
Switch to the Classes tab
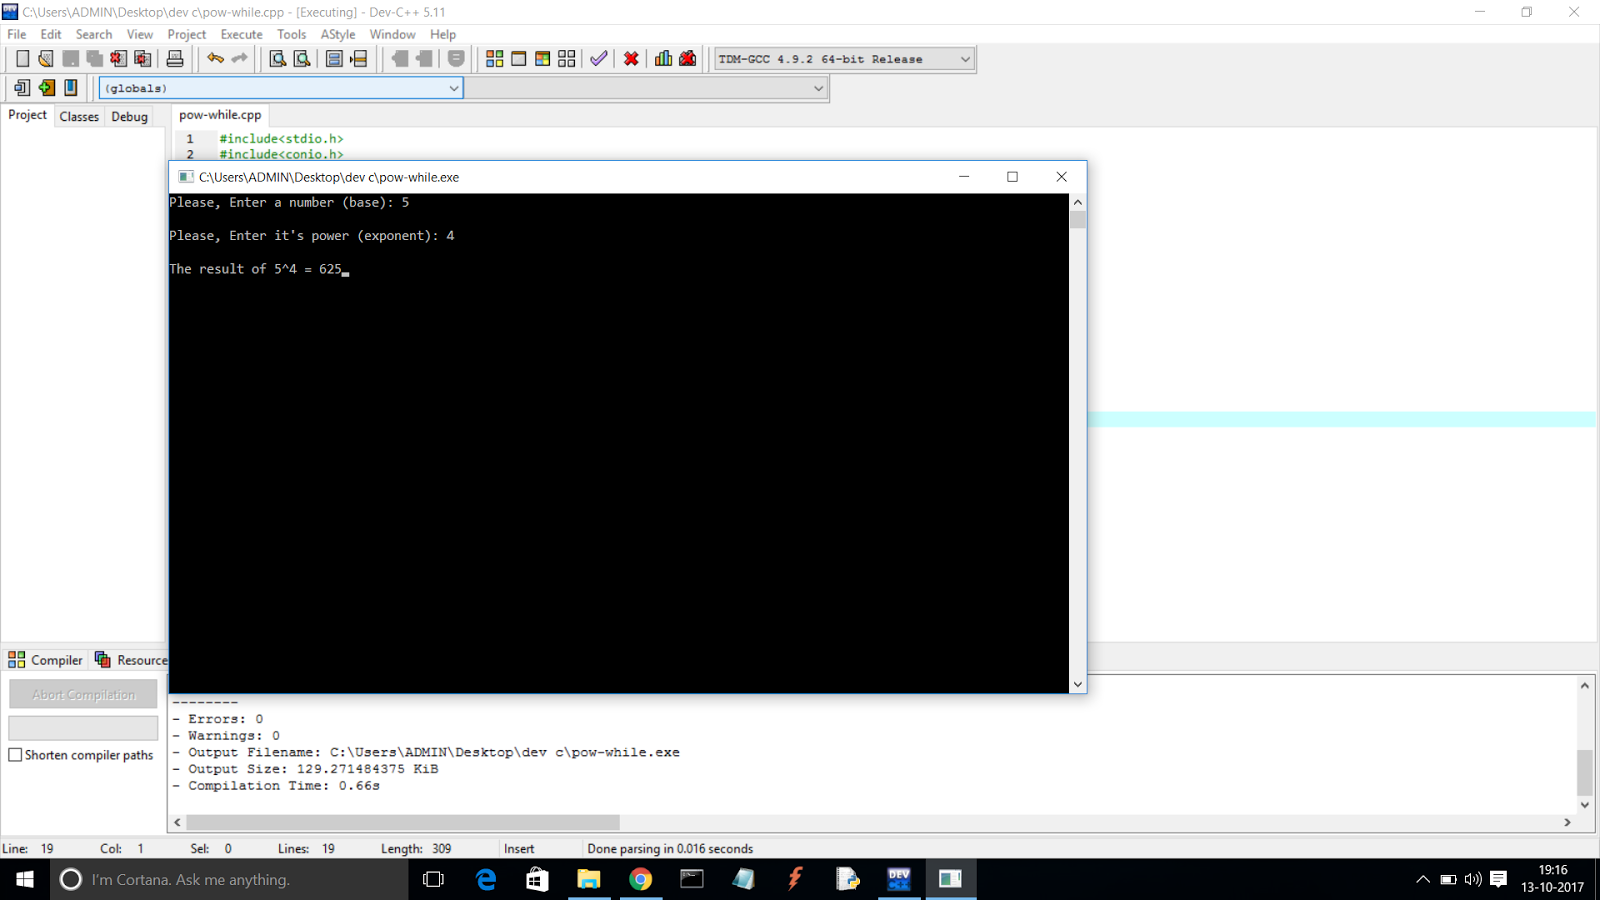[x=79, y=116]
